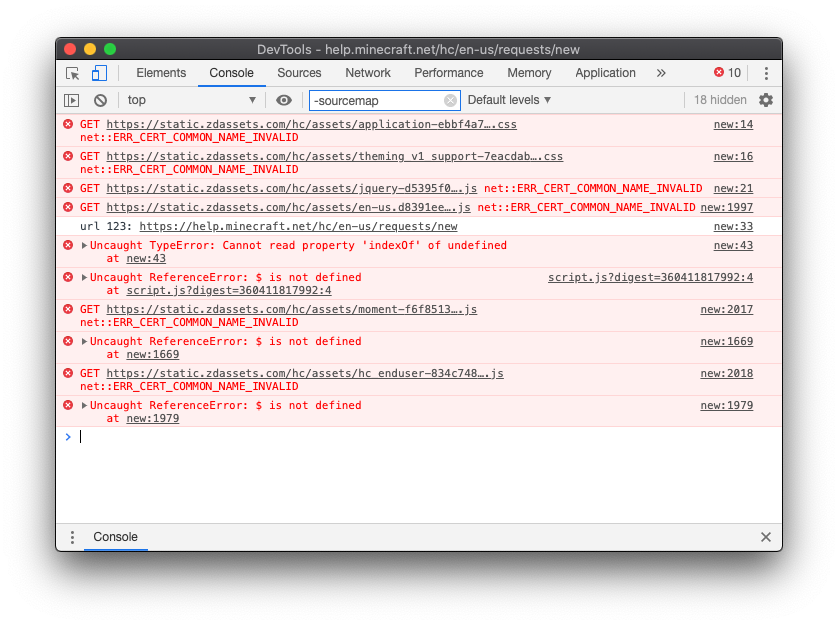Open the Performance tab
838x625 pixels.
[448, 73]
